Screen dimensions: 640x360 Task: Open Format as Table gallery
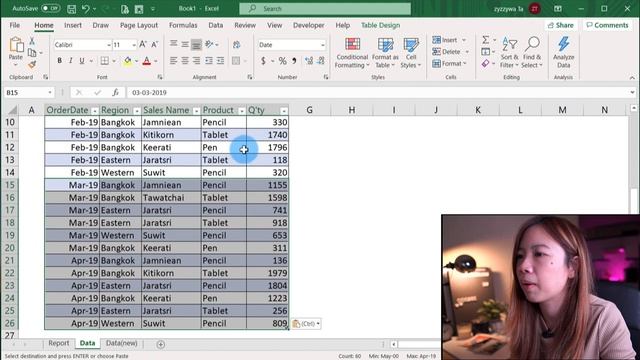coord(385,53)
